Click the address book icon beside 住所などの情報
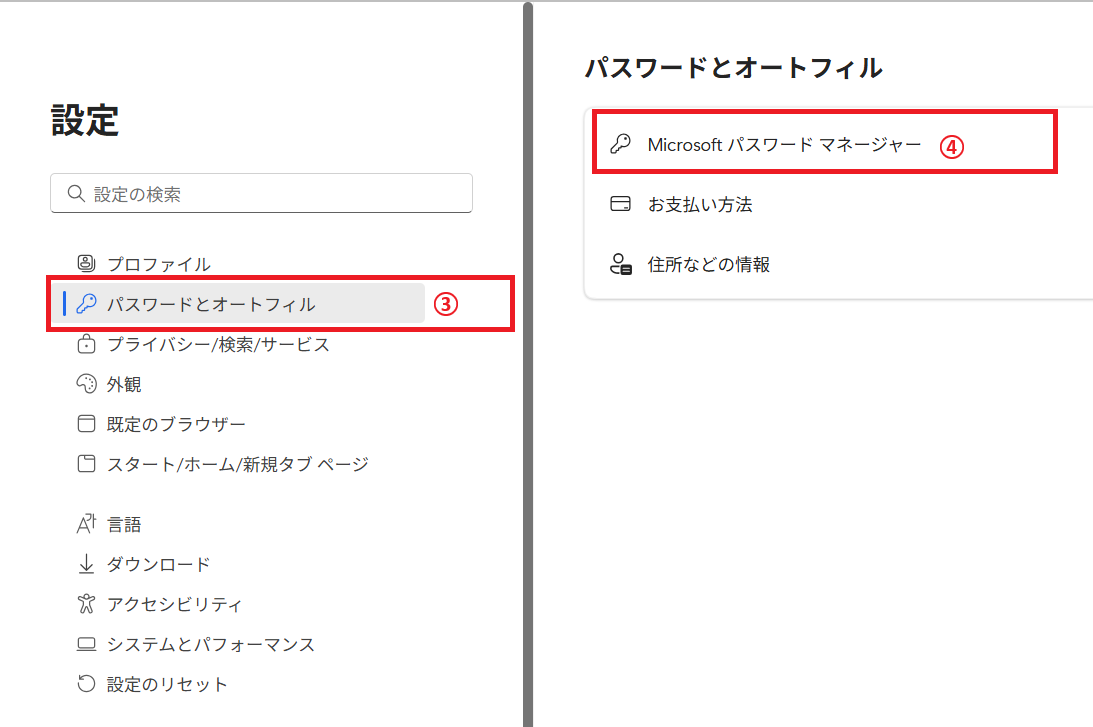 (x=622, y=264)
